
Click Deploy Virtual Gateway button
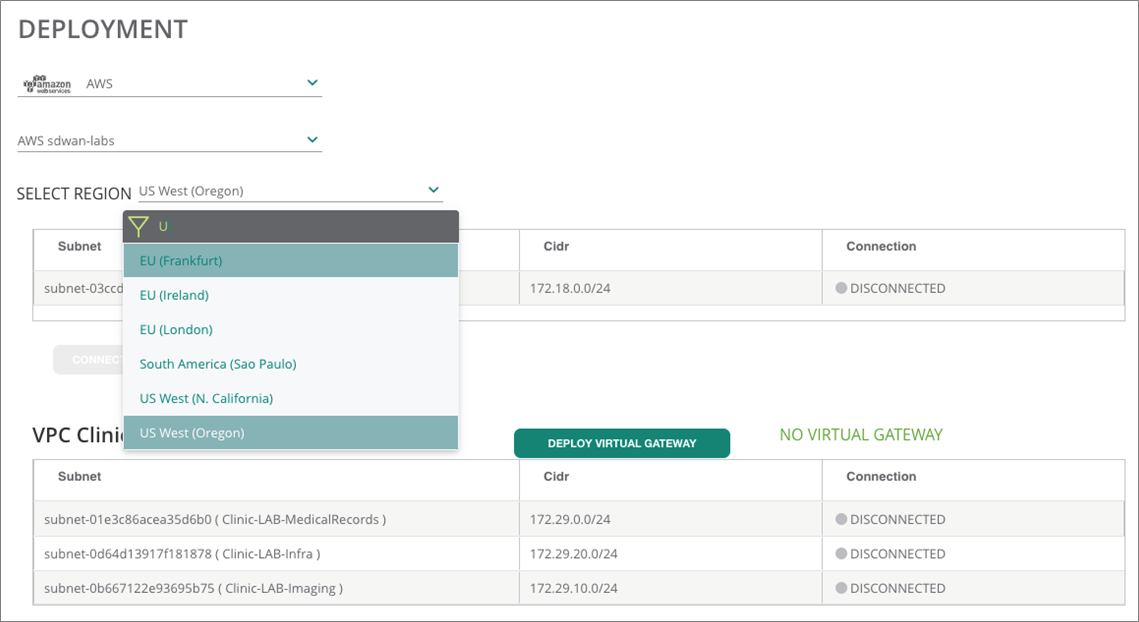pyautogui.click(x=622, y=443)
